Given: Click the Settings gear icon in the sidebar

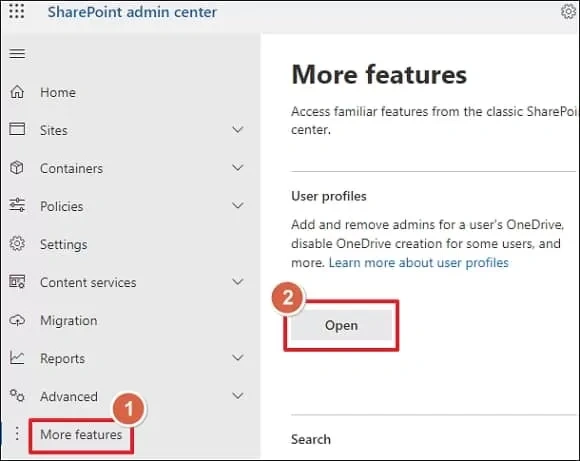Looking at the screenshot, I should pos(17,243).
